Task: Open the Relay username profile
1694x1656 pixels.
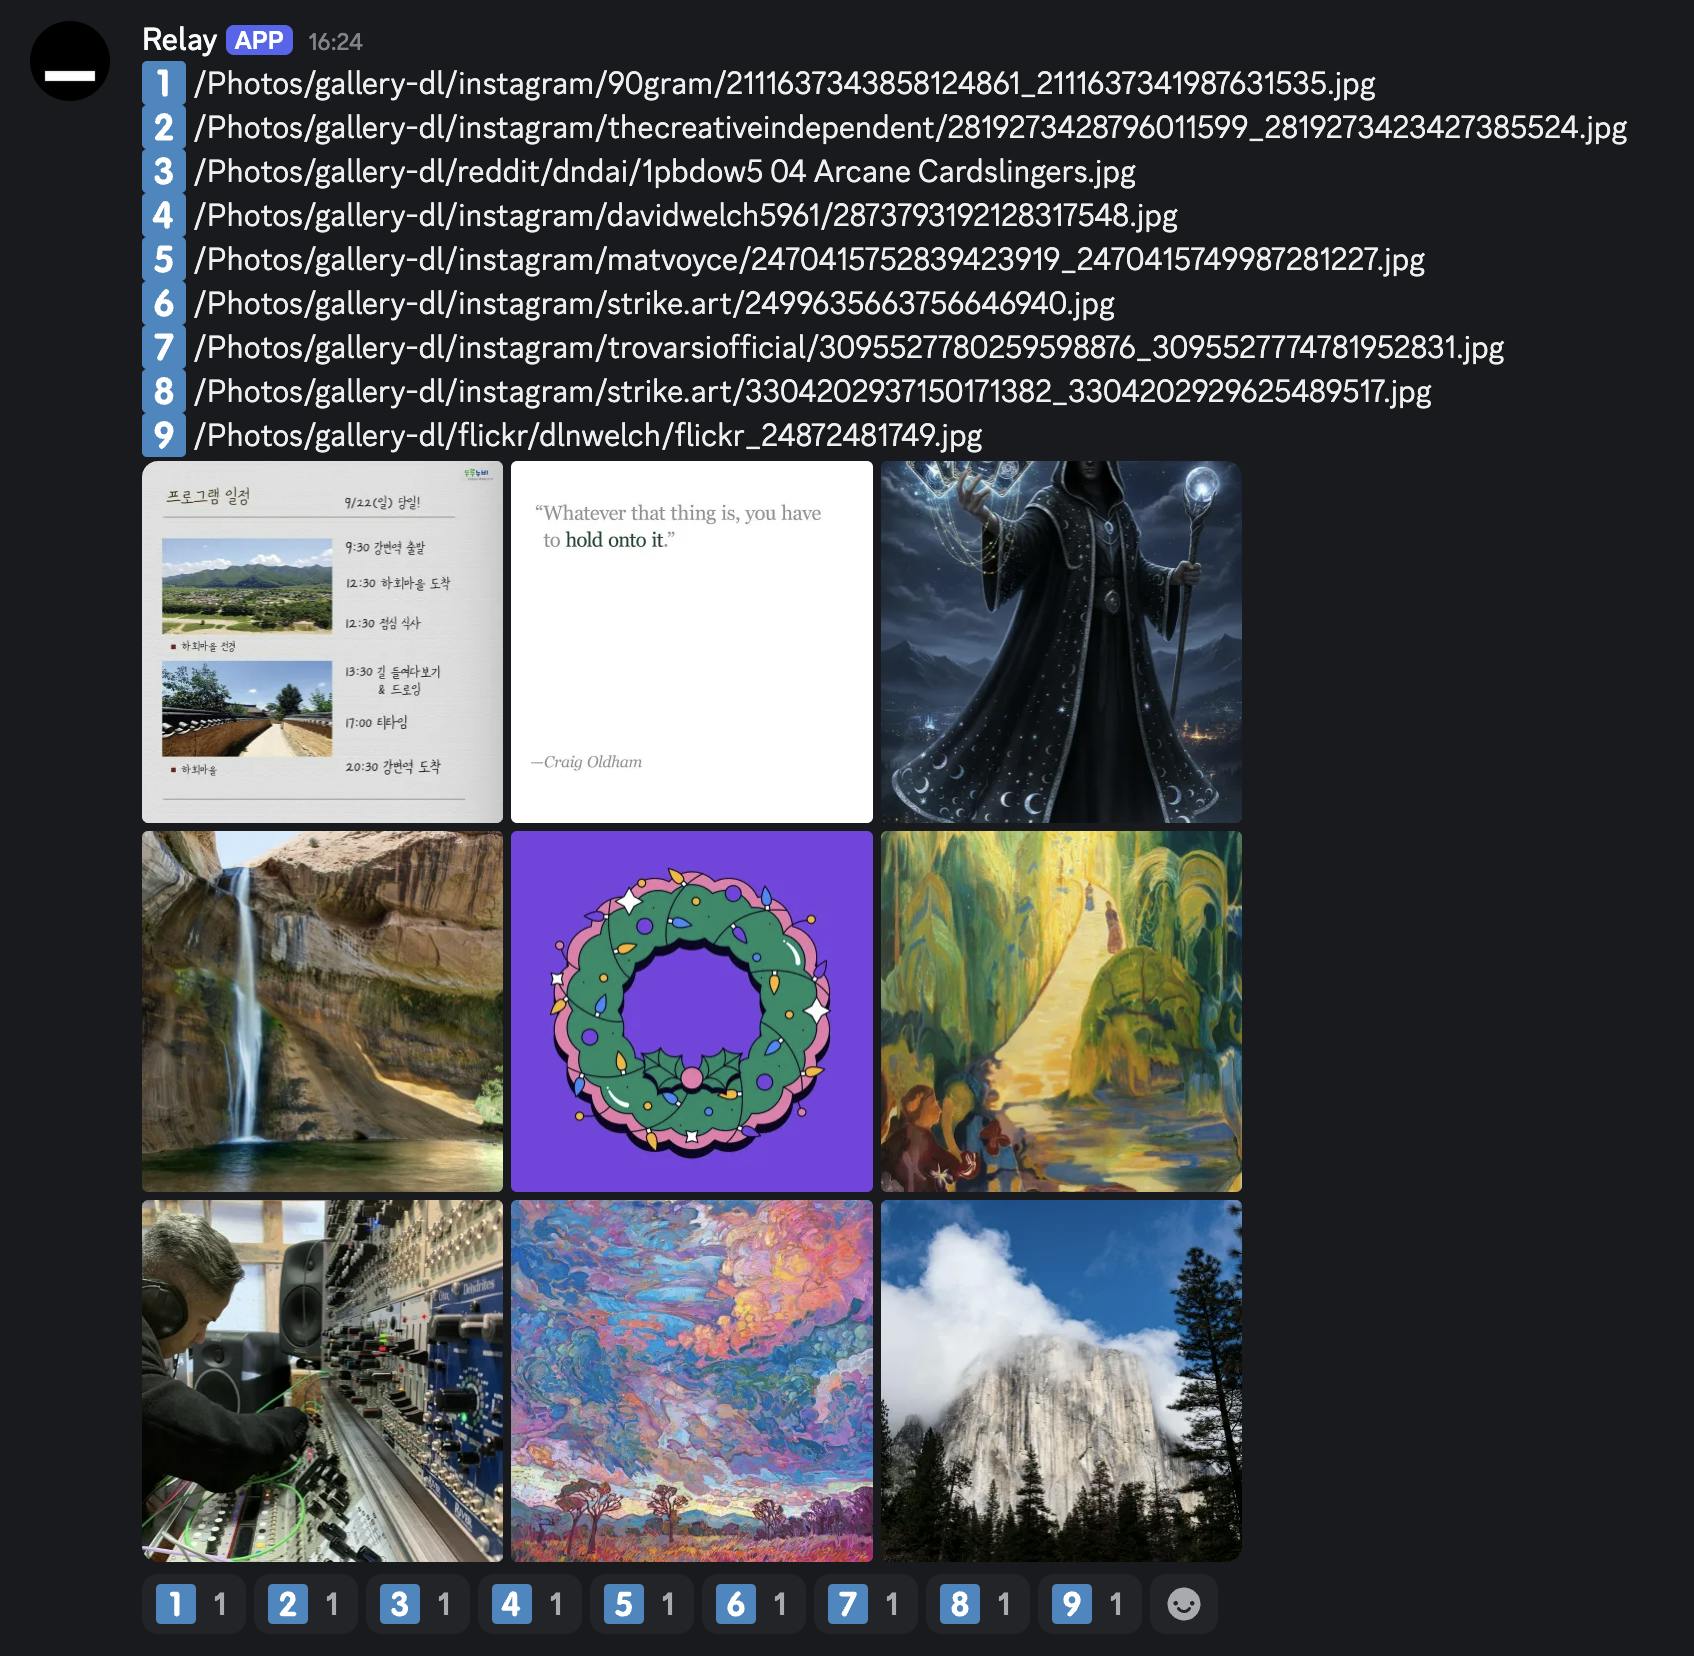Action: click(x=179, y=40)
